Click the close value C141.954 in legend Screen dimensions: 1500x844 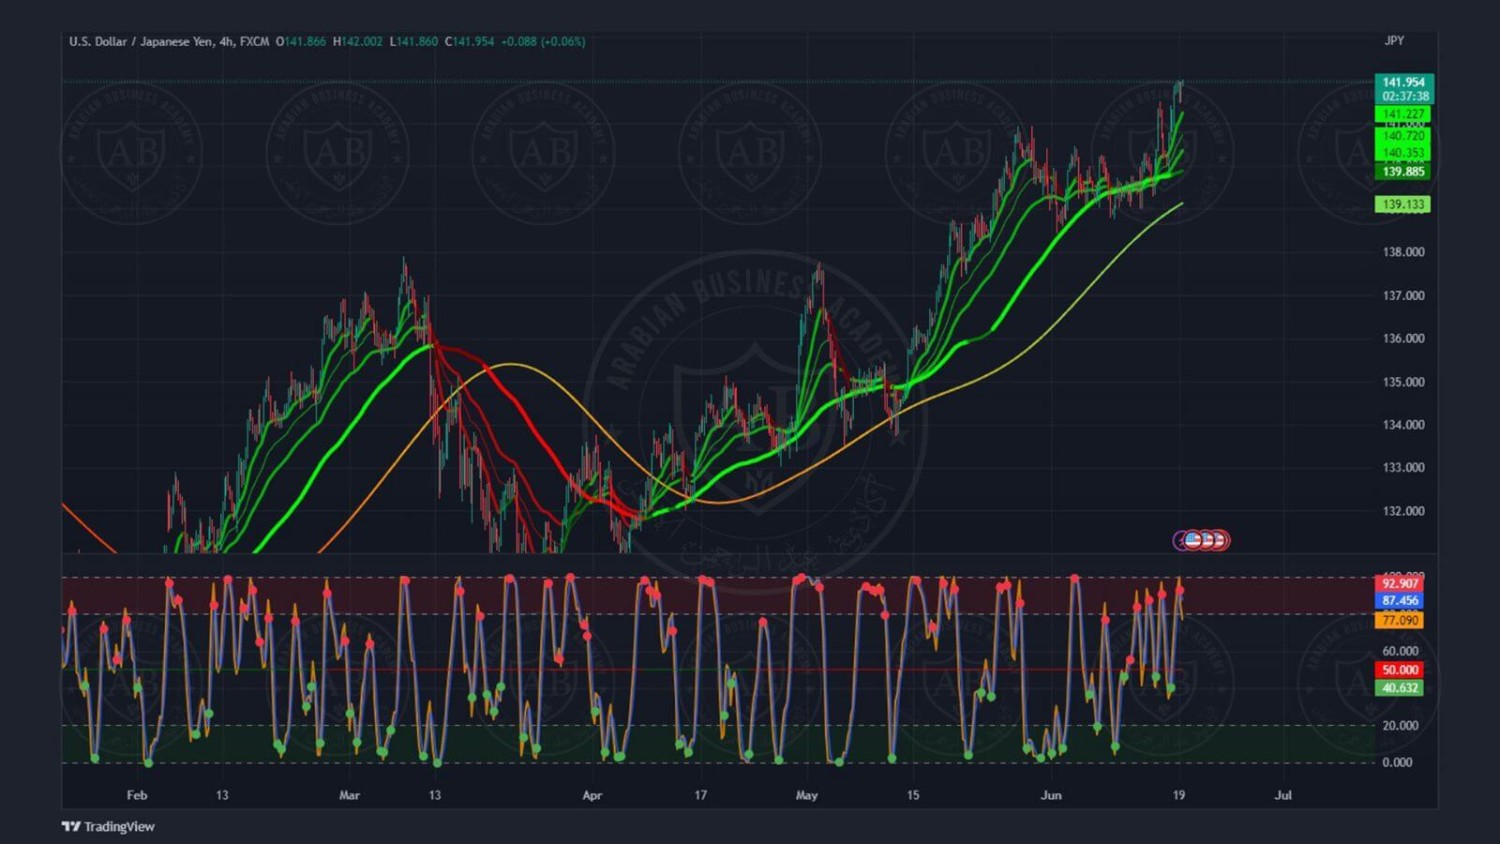[x=470, y=41]
